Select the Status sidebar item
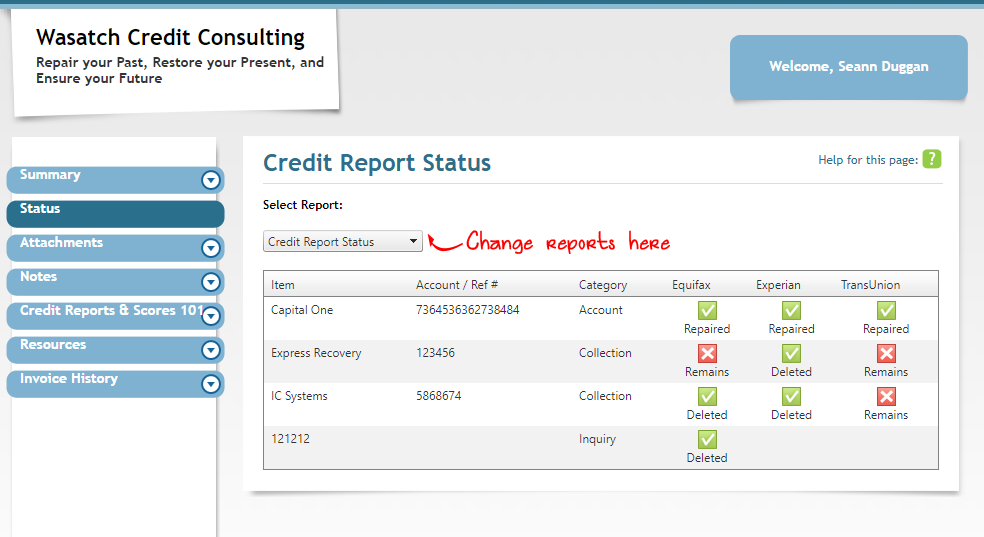This screenshot has width=984, height=537. click(x=115, y=214)
